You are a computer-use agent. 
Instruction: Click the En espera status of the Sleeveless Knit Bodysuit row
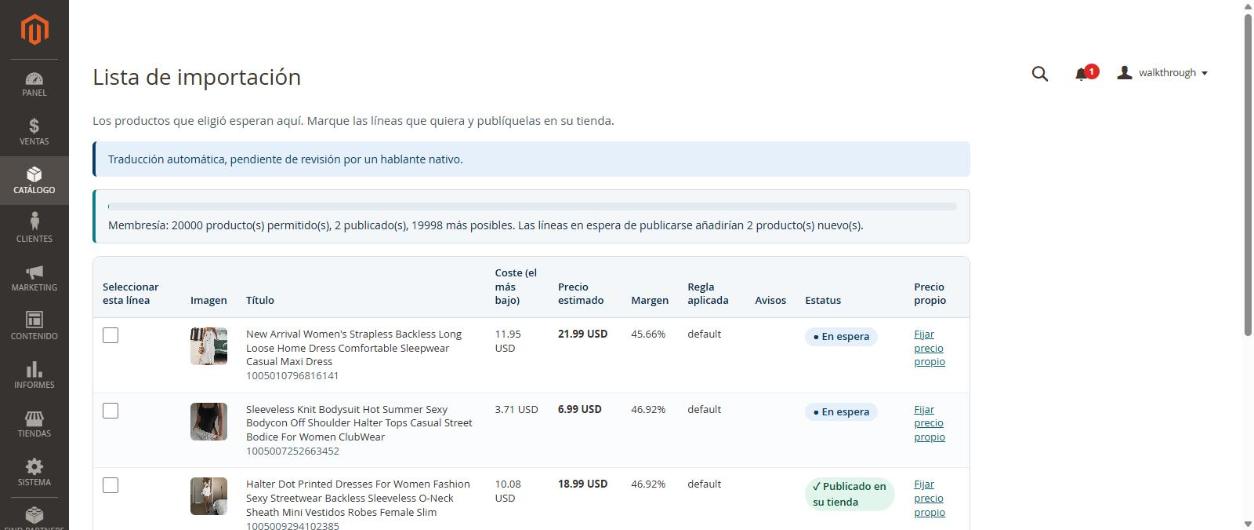(x=841, y=412)
